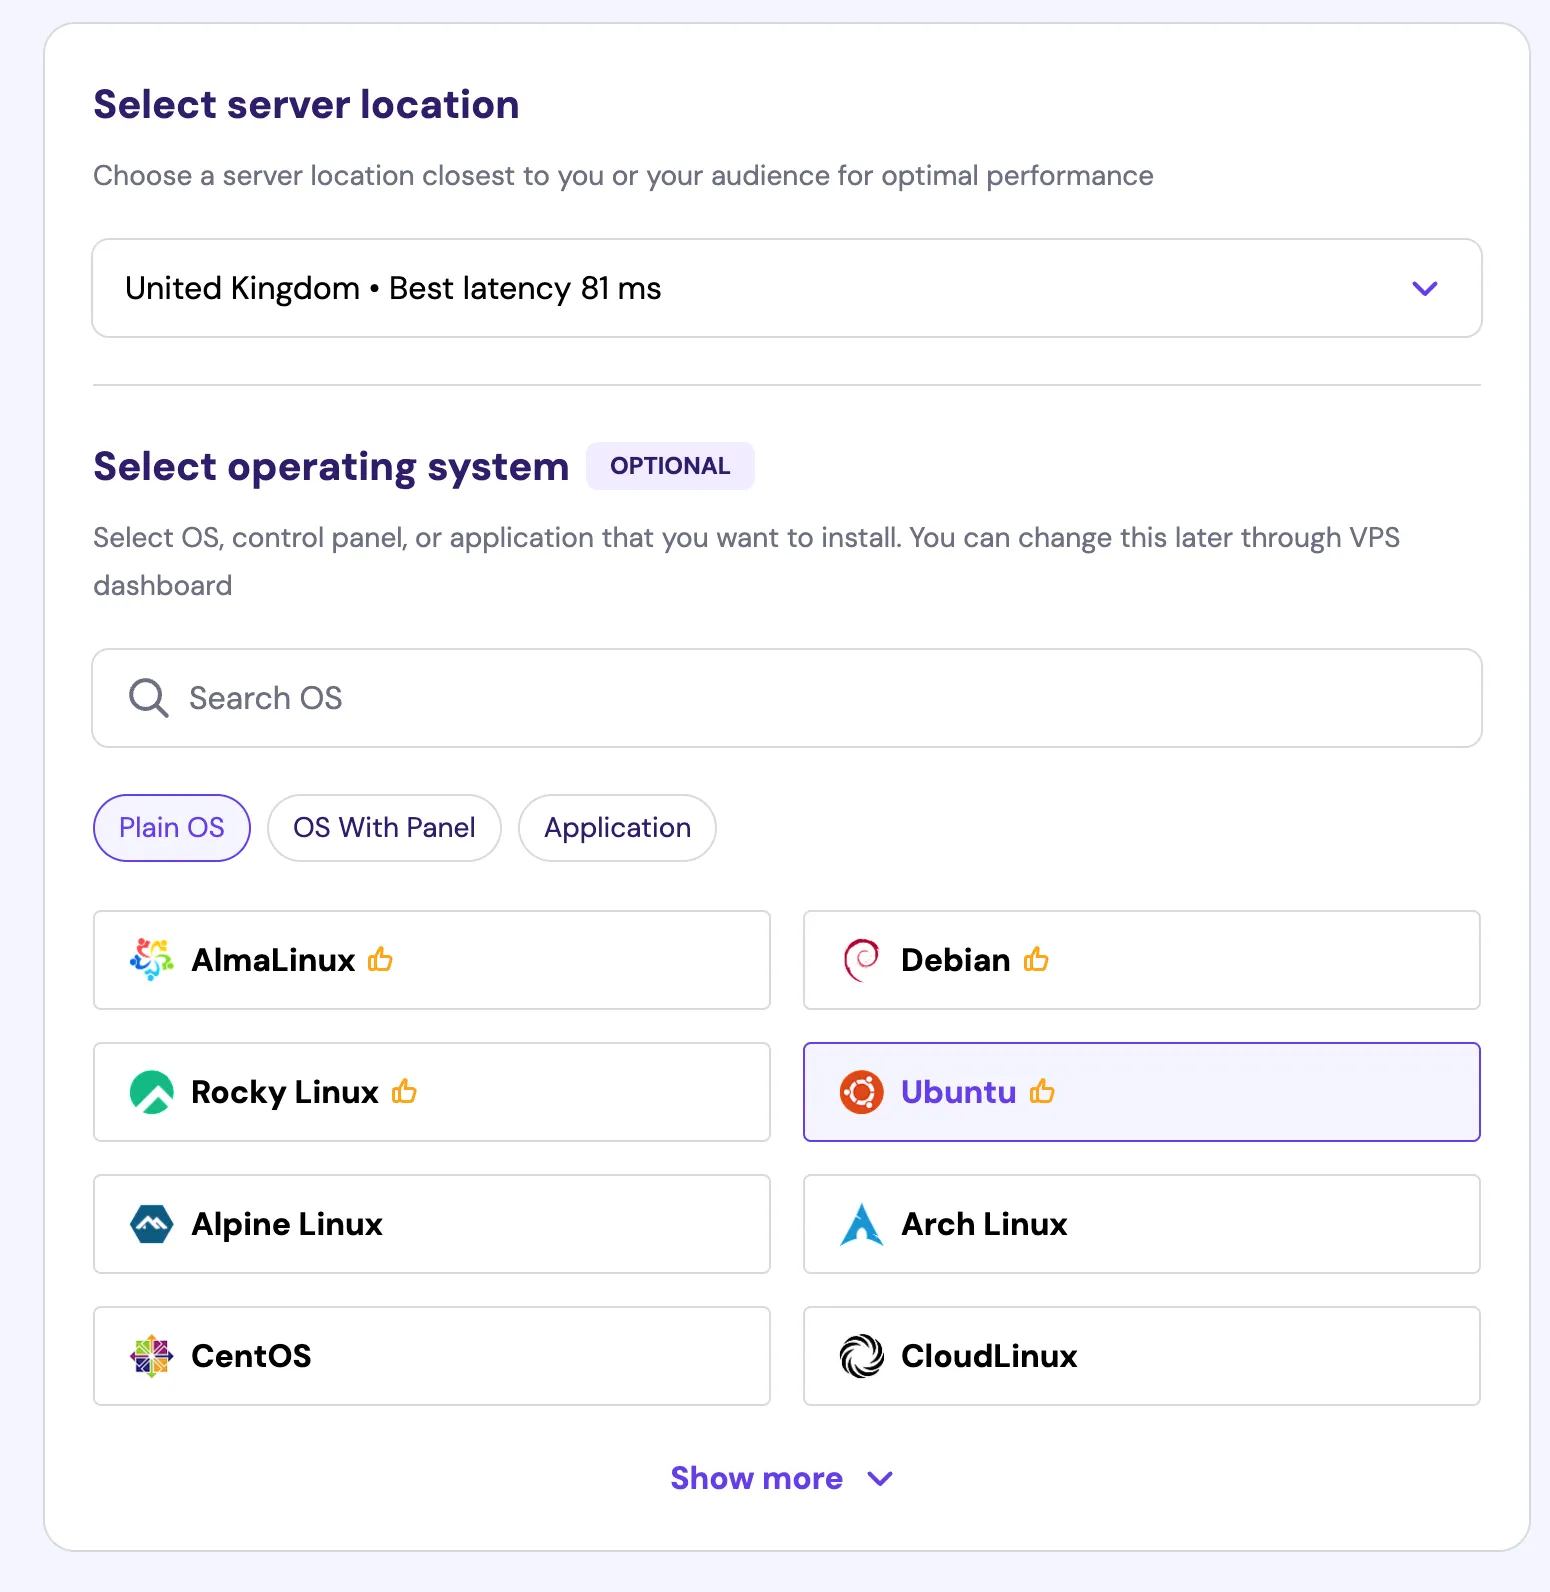Image resolution: width=1550 pixels, height=1592 pixels.
Task: Switch to the Application filter
Action: [617, 828]
